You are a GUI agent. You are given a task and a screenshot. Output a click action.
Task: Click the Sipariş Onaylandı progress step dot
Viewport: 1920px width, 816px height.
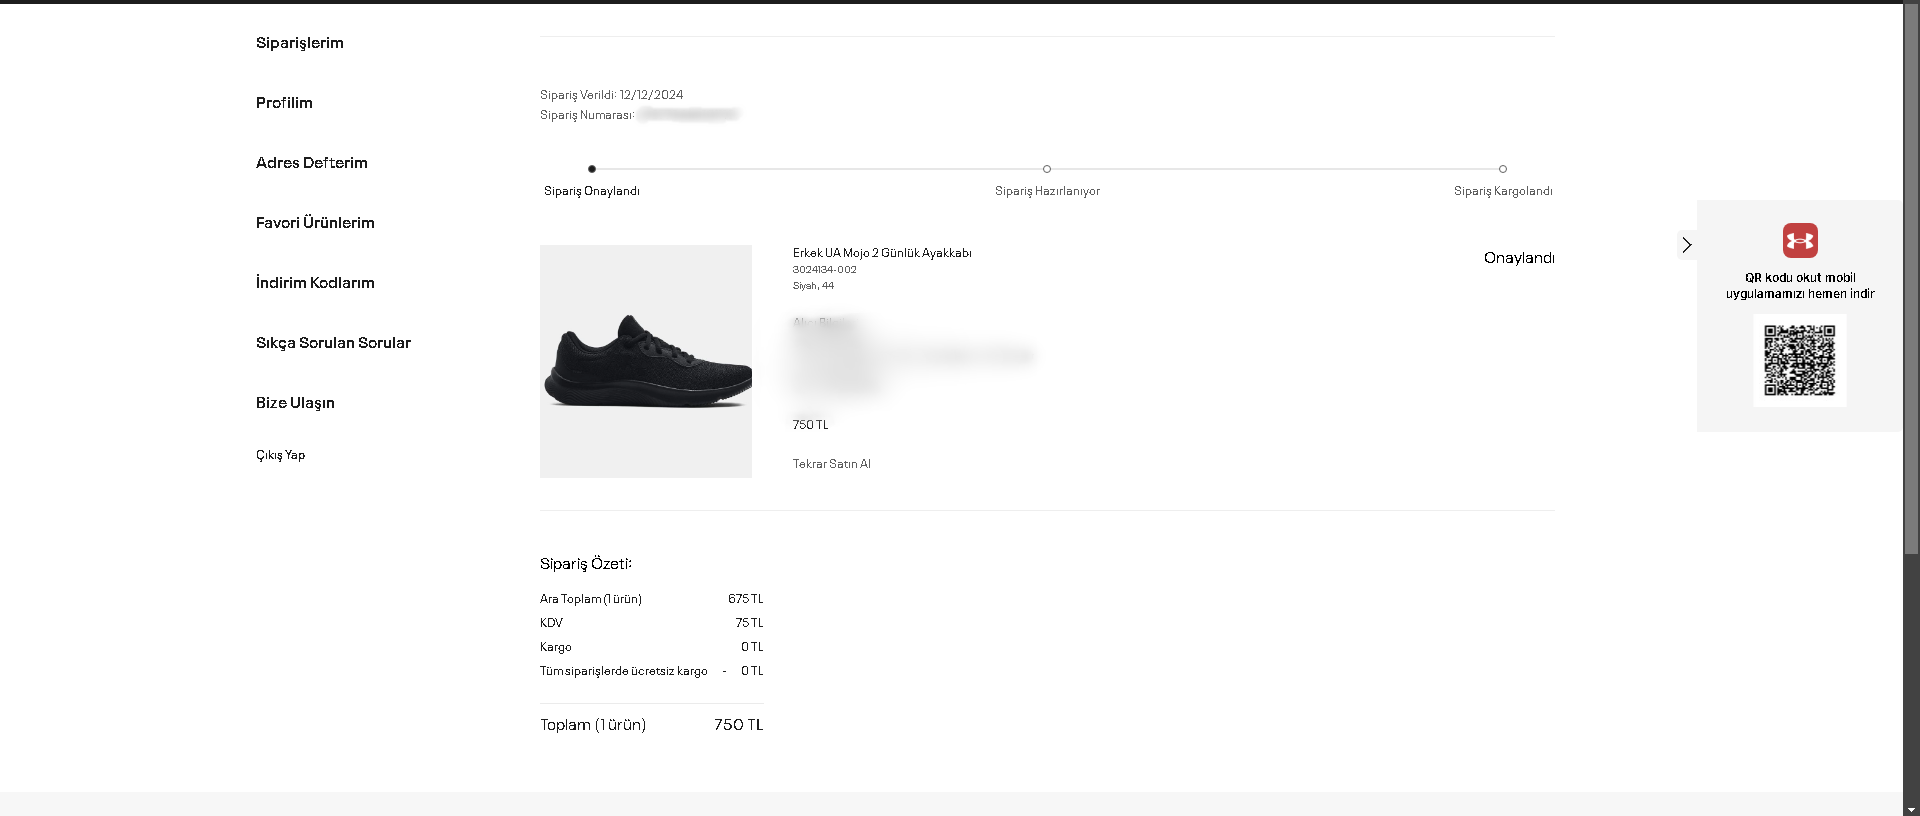[x=592, y=169]
